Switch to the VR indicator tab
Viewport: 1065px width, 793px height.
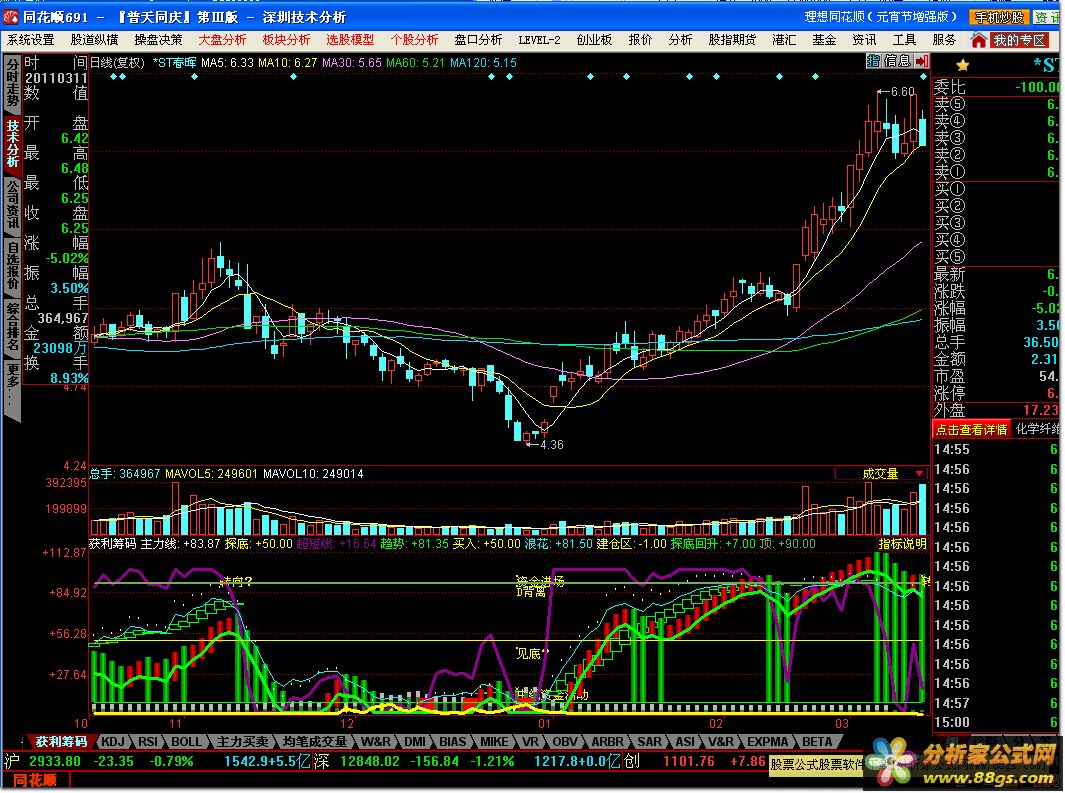530,741
